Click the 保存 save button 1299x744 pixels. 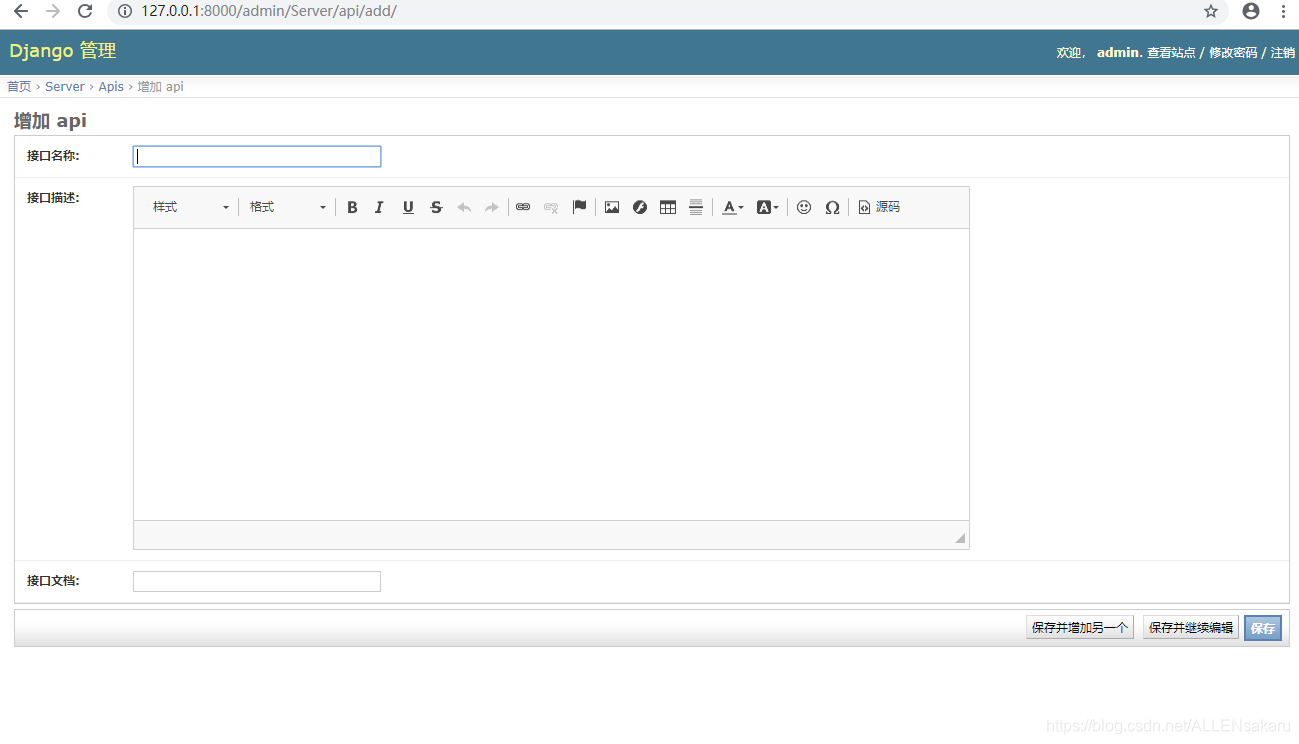click(x=1263, y=628)
